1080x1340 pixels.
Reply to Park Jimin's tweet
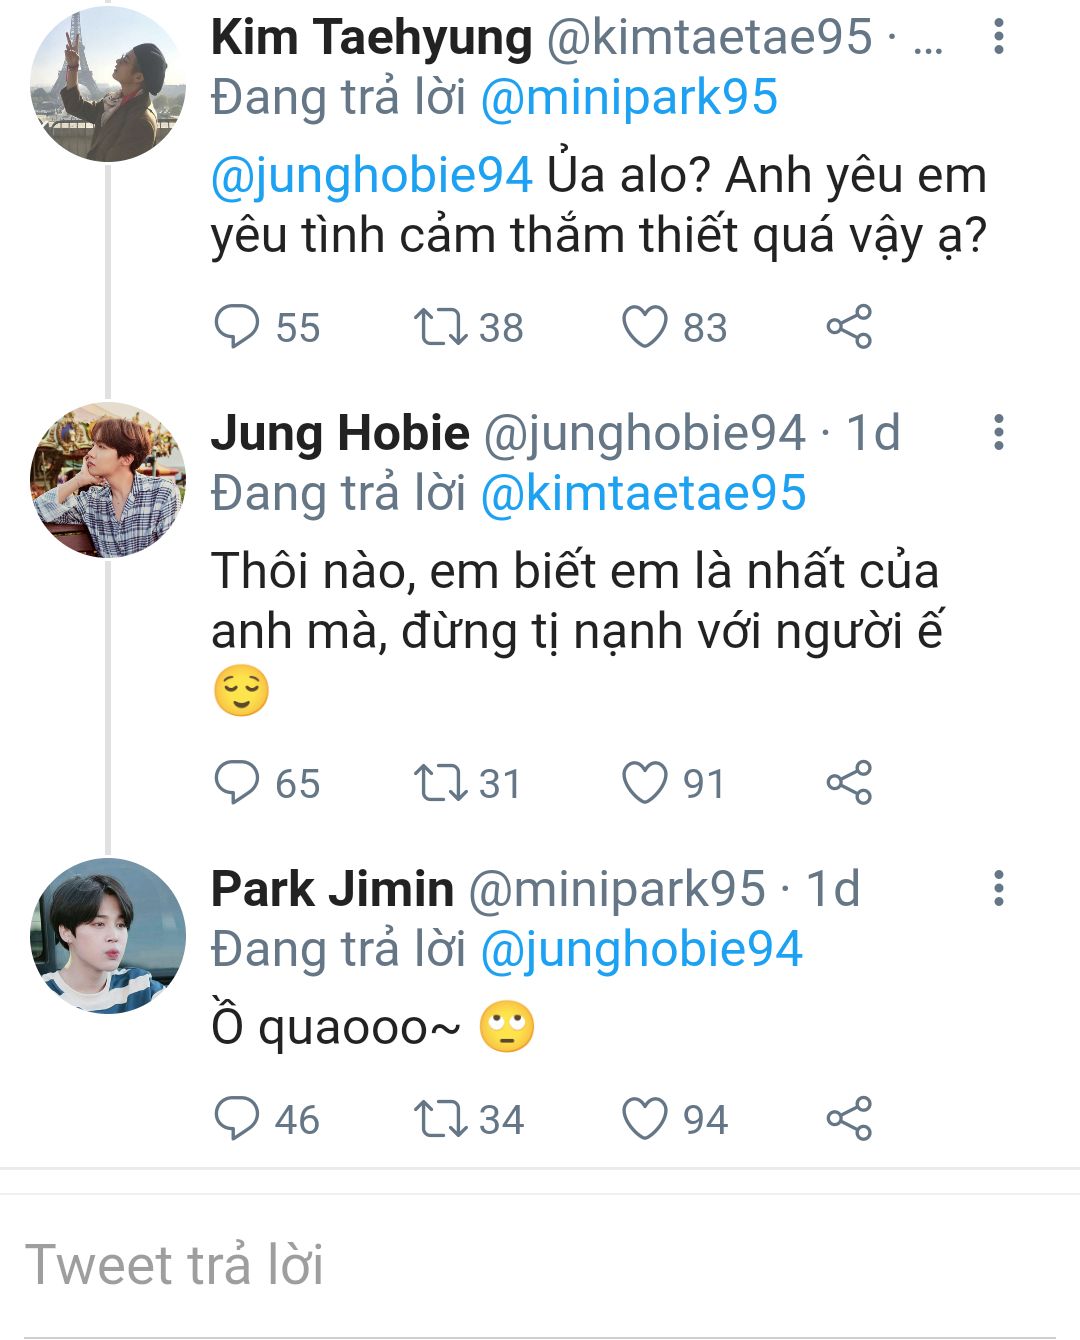tap(237, 1119)
